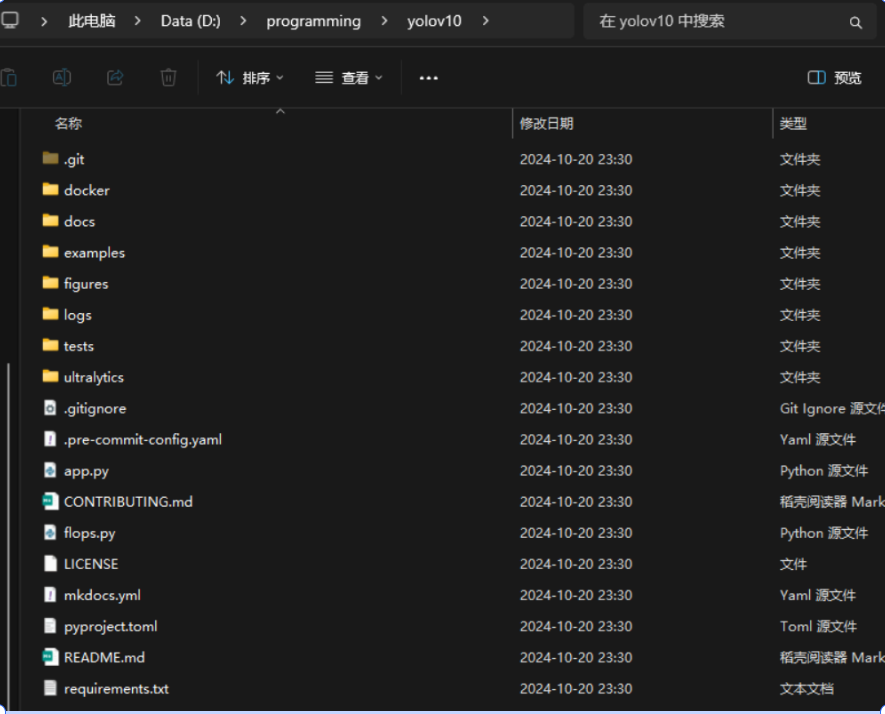Click the rename icon in toolbar
The height and width of the screenshot is (714, 885).
pos(62,77)
